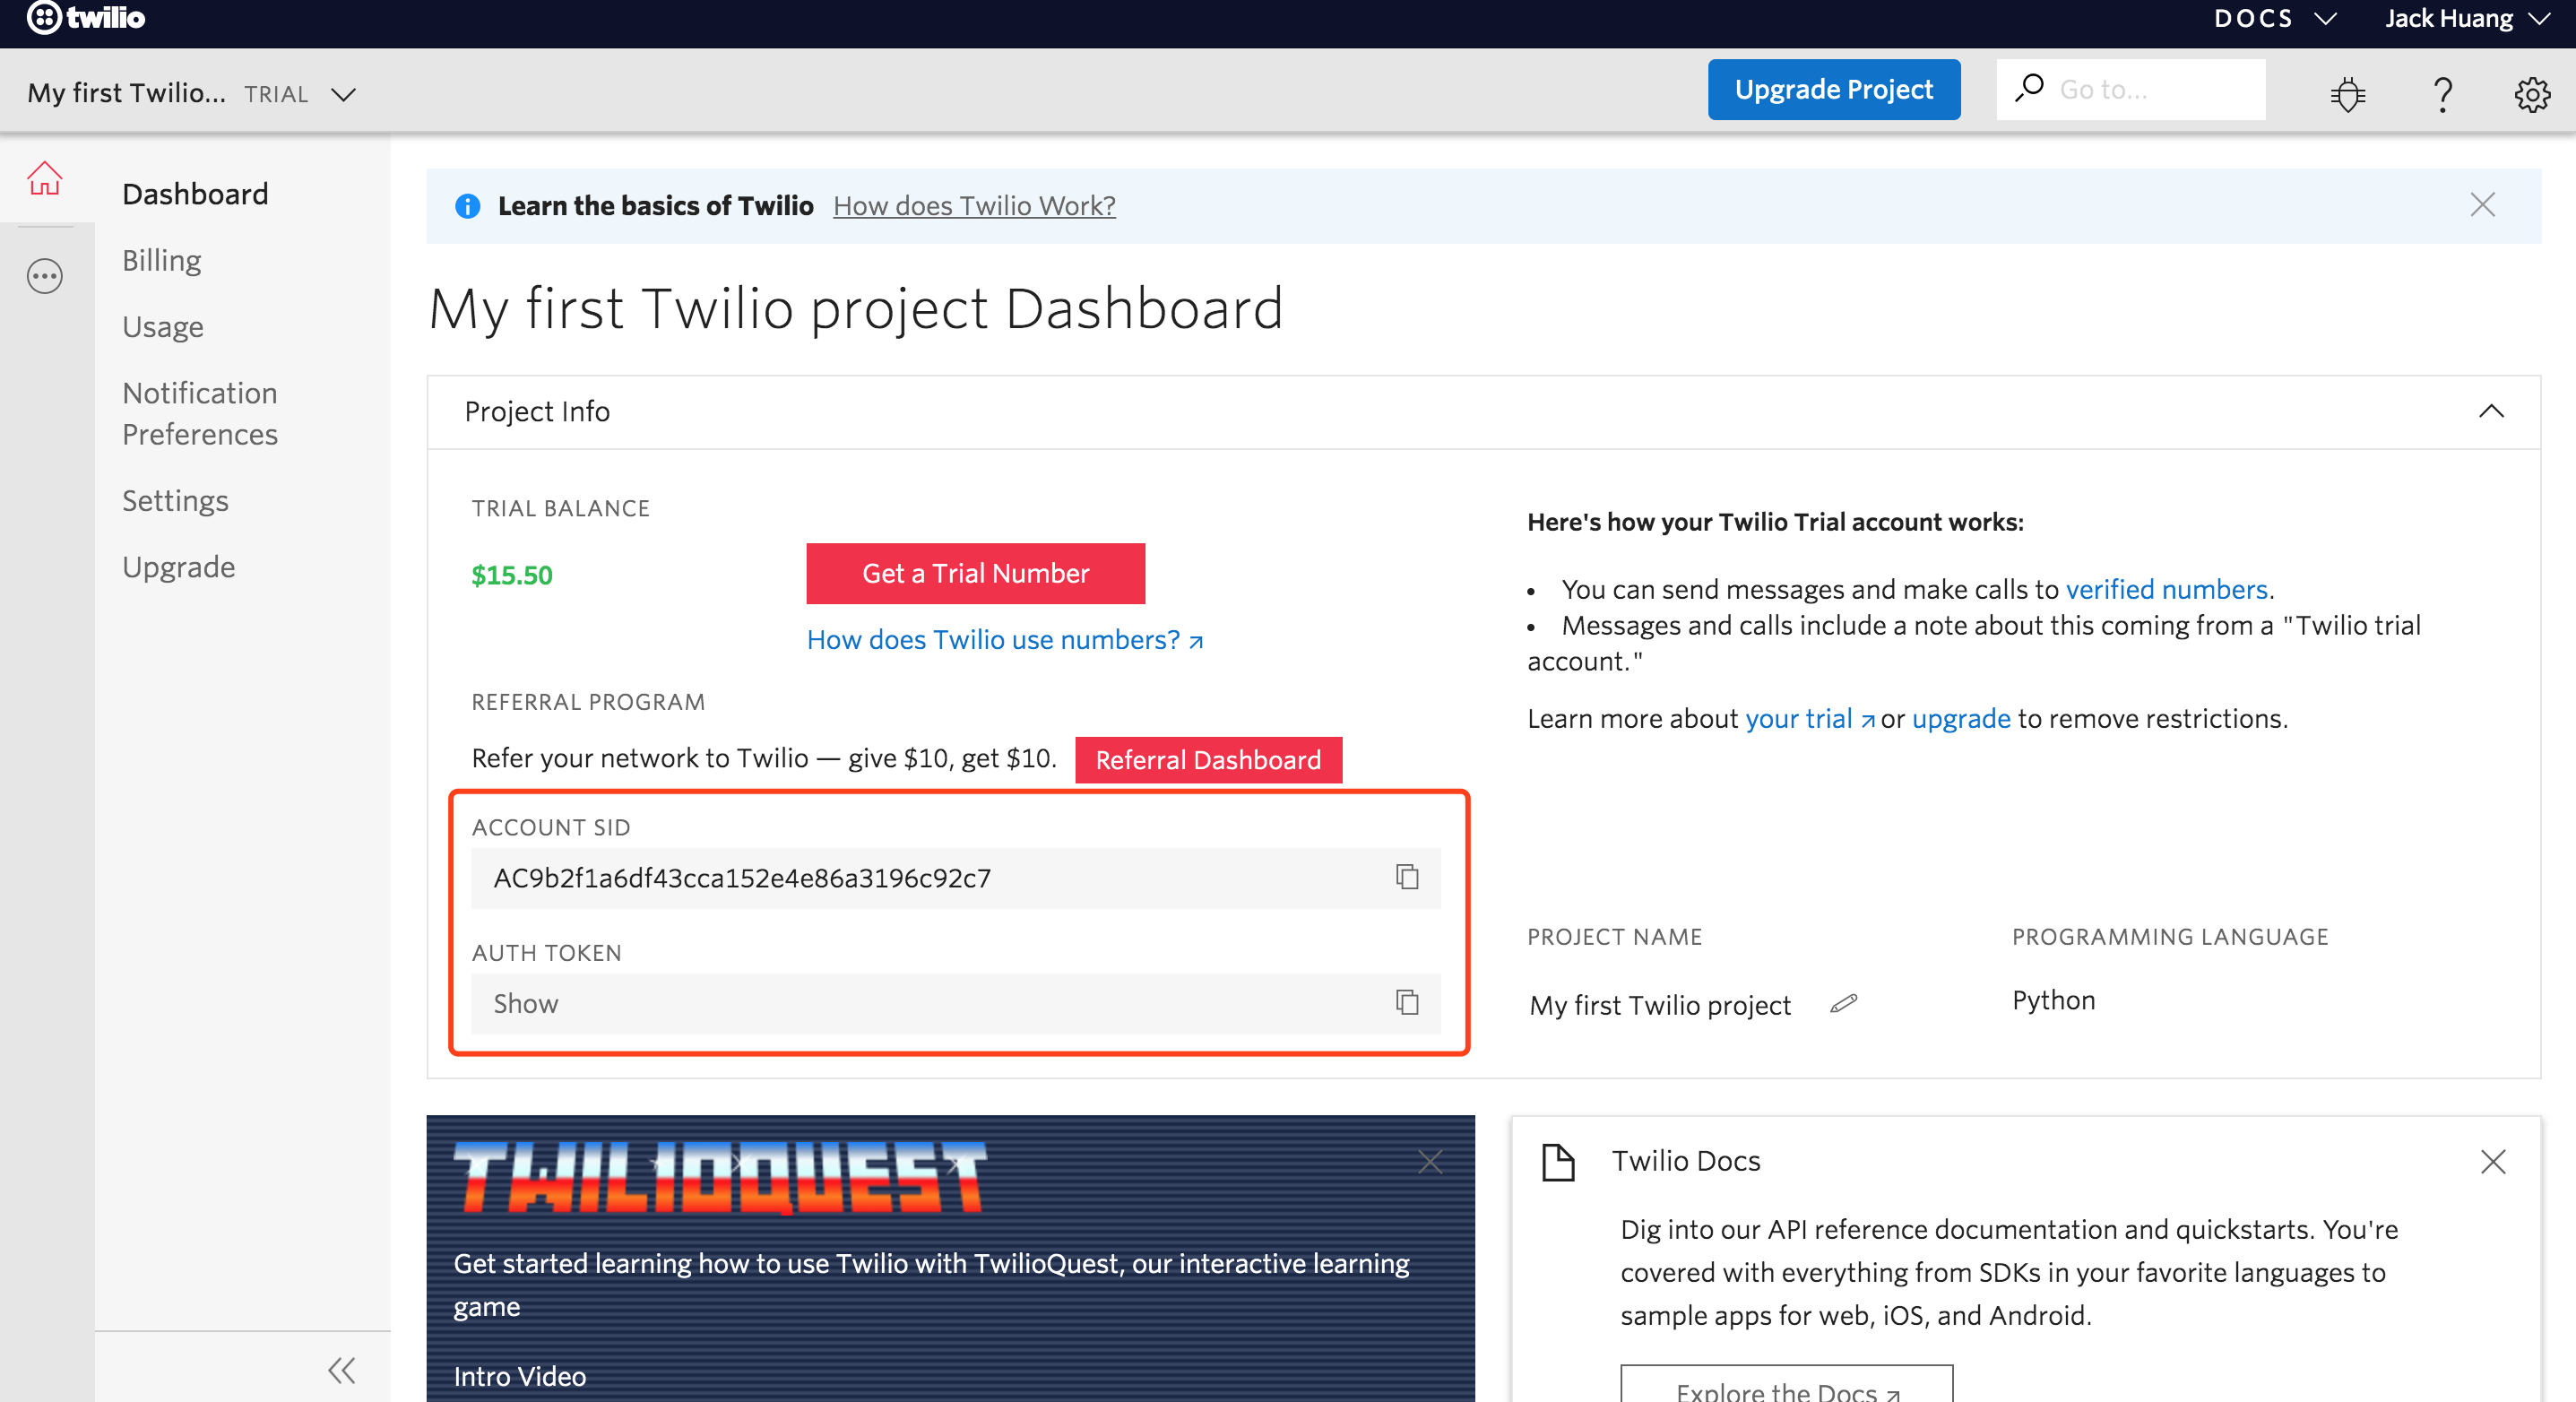
Task: Copy the Account SID to clipboard
Action: [x=1406, y=877]
